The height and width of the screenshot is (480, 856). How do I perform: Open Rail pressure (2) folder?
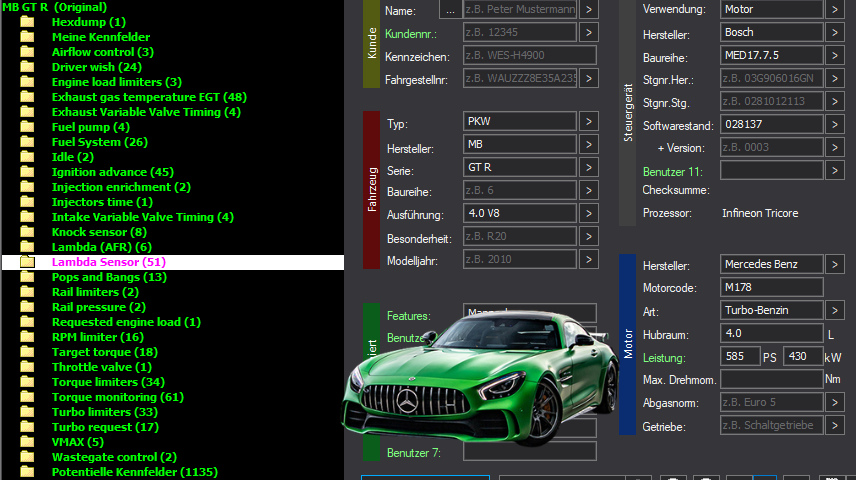pos(98,307)
